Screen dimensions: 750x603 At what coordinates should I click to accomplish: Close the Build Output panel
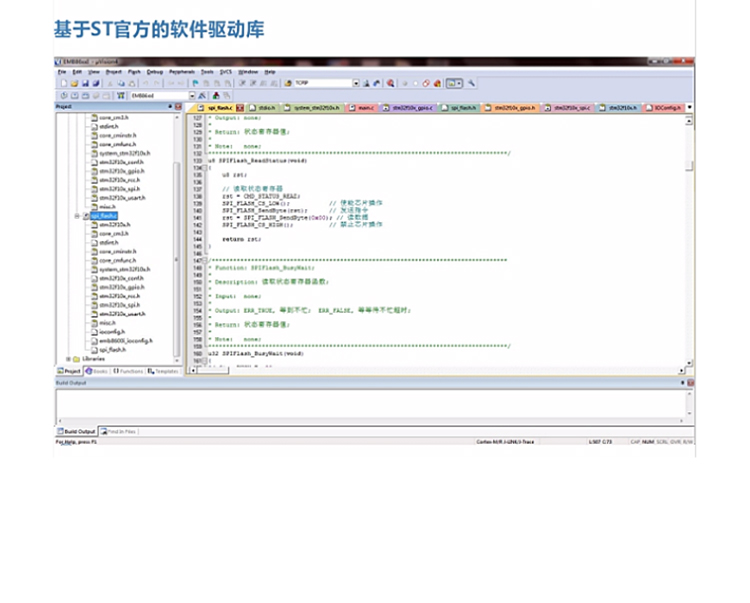(690, 383)
